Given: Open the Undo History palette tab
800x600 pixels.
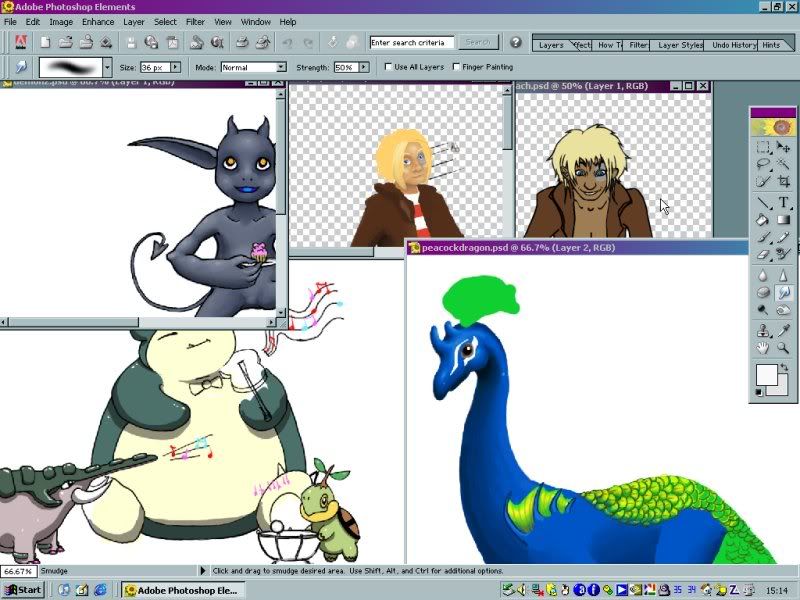Looking at the screenshot, I should click(734, 45).
